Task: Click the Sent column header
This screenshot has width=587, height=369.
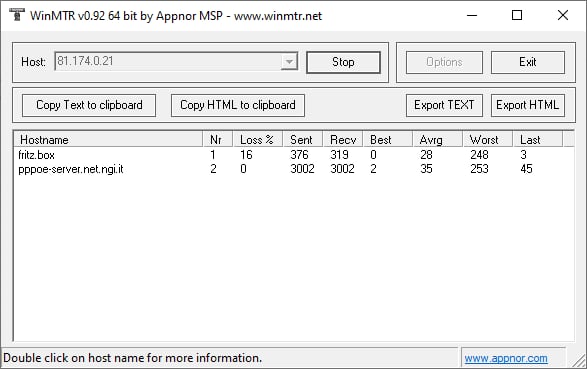Action: pos(302,140)
